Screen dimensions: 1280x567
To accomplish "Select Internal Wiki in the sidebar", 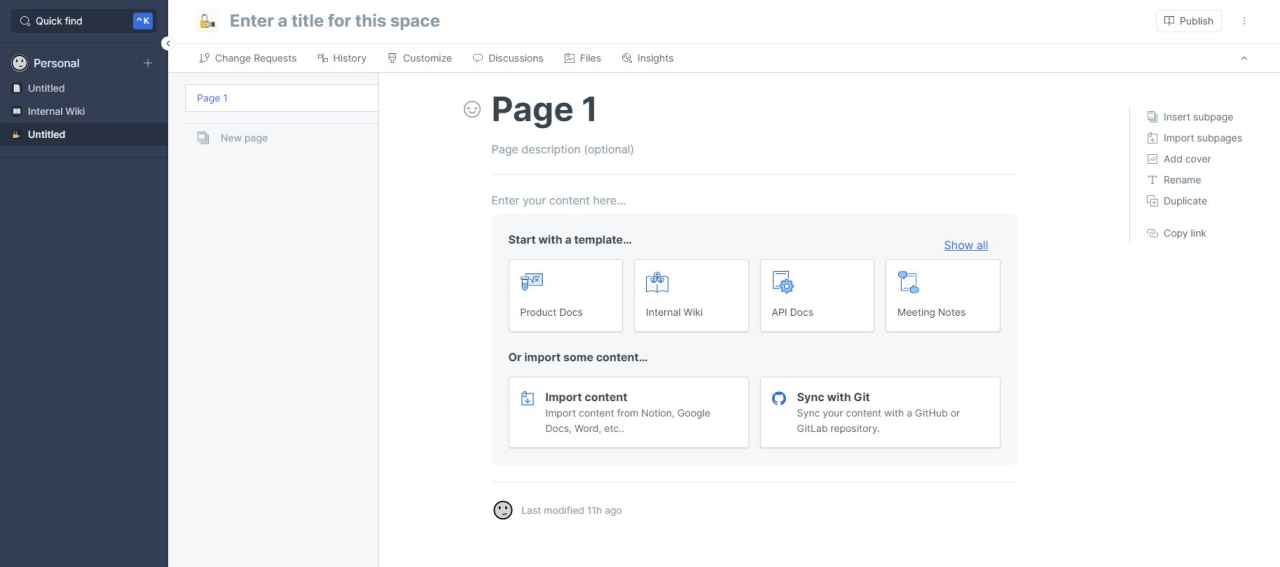I will (x=56, y=111).
